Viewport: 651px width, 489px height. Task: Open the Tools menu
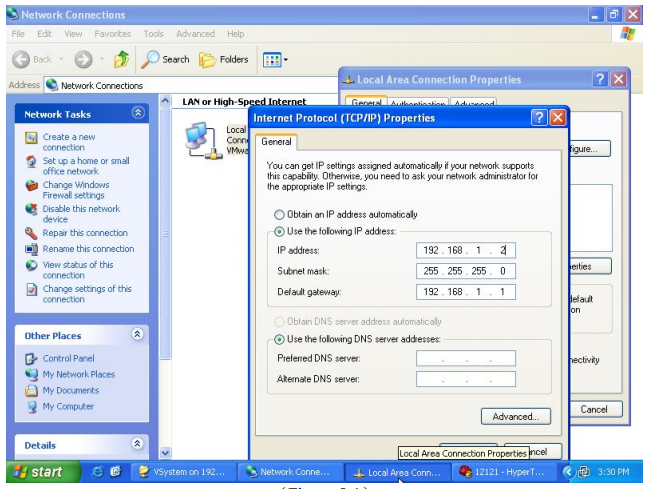pos(153,34)
